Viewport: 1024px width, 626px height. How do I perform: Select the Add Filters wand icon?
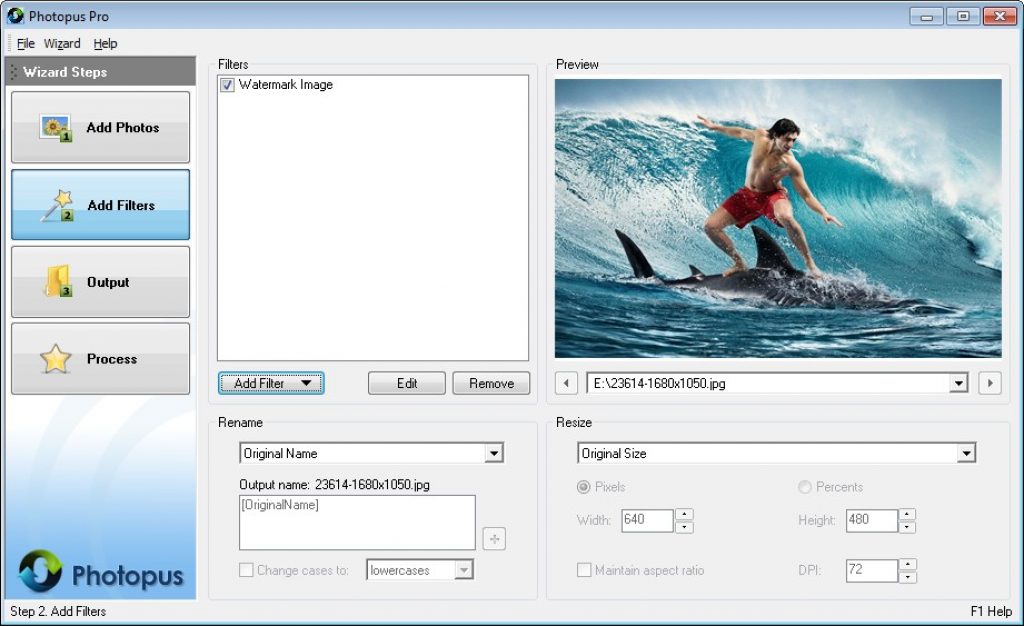[56, 205]
